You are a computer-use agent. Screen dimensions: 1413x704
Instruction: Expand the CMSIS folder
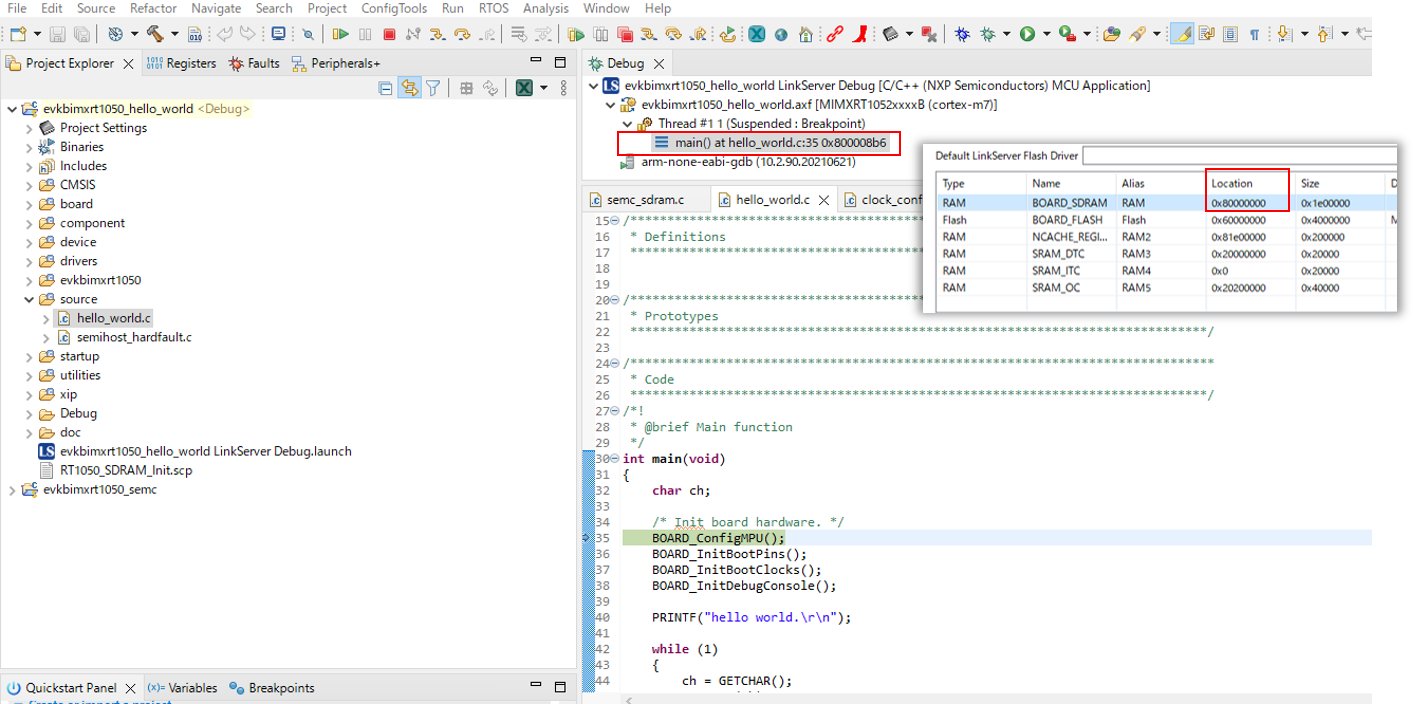[x=29, y=185]
